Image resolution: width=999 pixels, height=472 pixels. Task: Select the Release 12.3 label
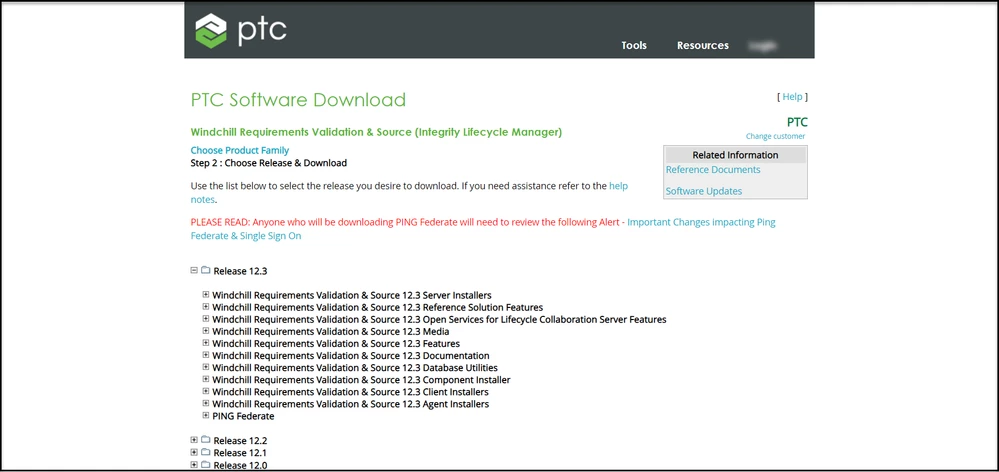tap(240, 271)
